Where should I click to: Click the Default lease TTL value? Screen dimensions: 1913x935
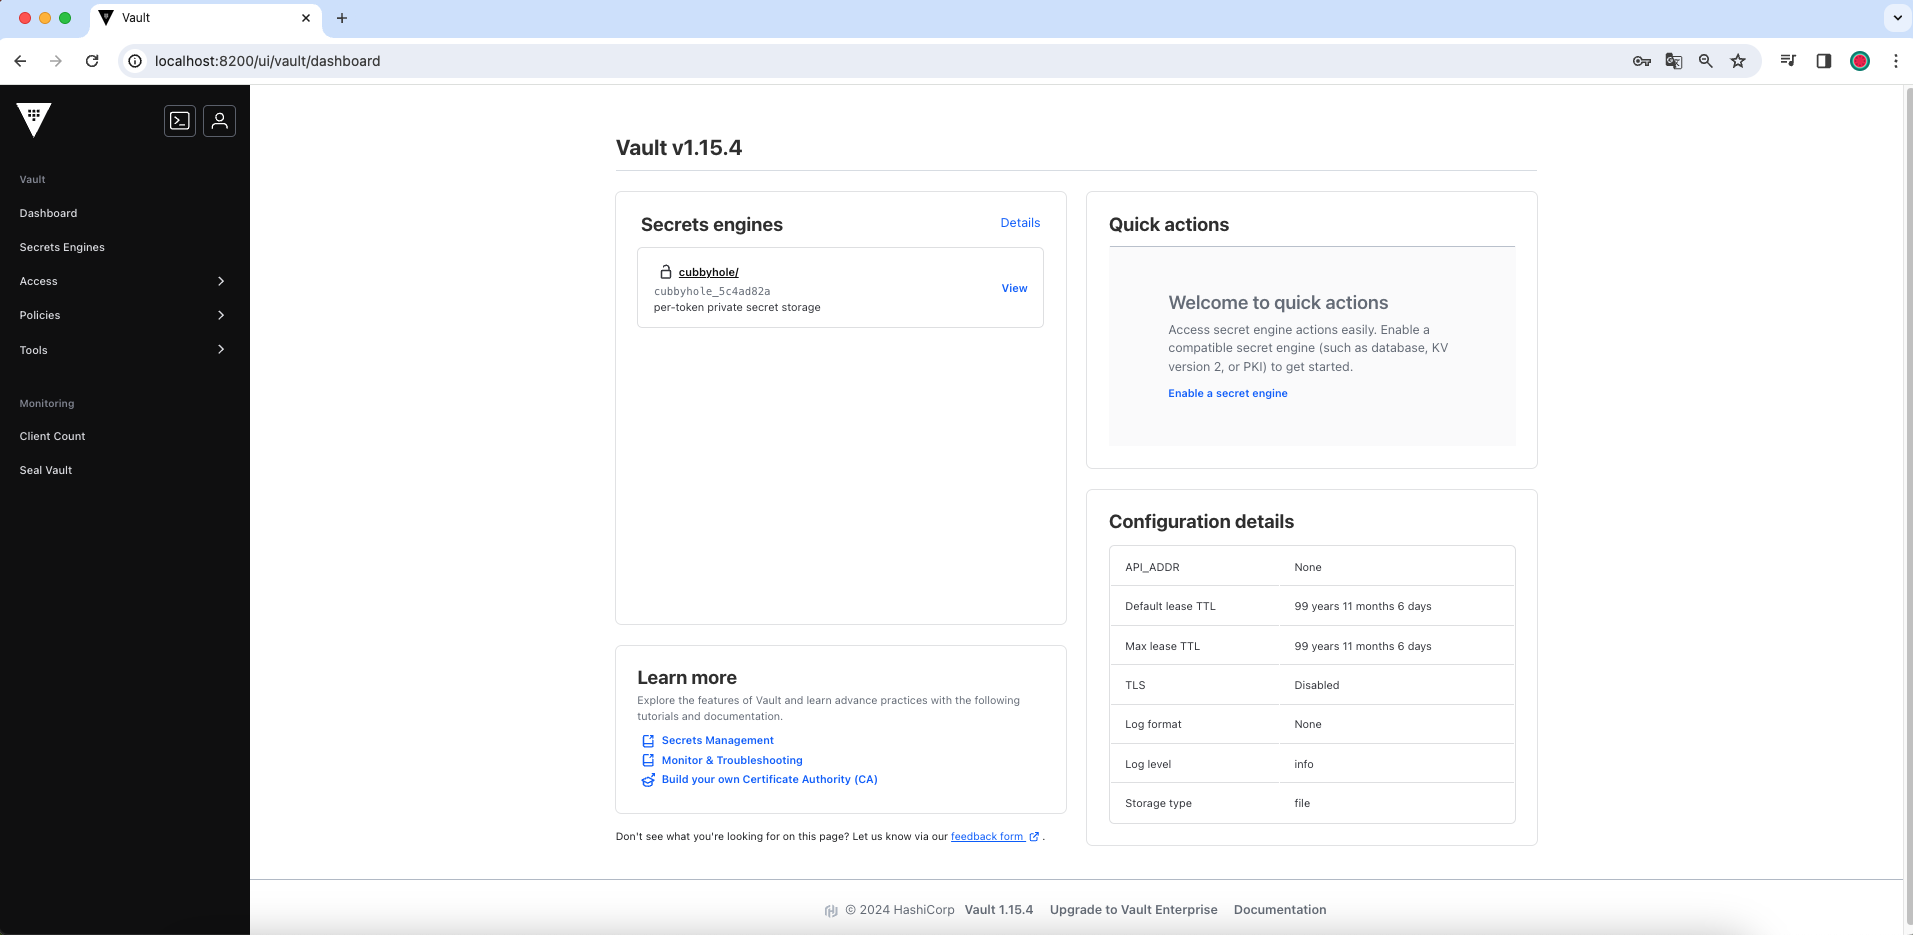coord(1363,606)
